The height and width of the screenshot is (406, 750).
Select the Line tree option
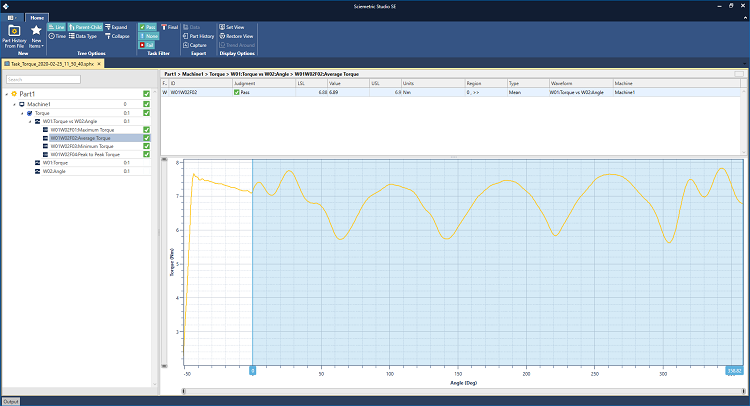[57, 26]
